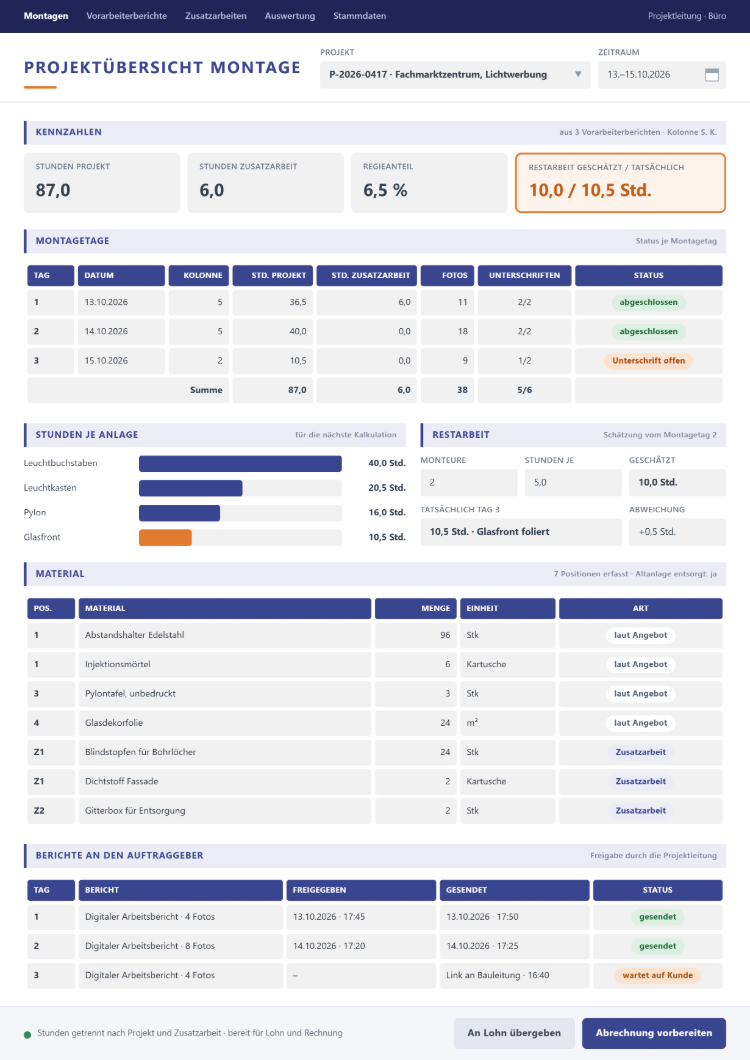
Task: Click the wartet auf Kunde status badge
Action: 657,975
